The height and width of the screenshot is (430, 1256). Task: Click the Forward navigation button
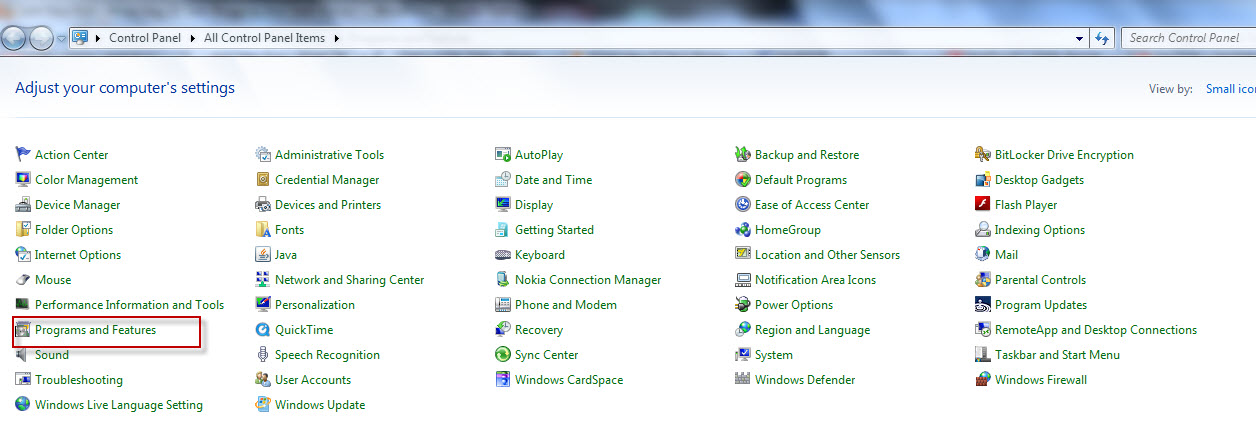click(41, 38)
